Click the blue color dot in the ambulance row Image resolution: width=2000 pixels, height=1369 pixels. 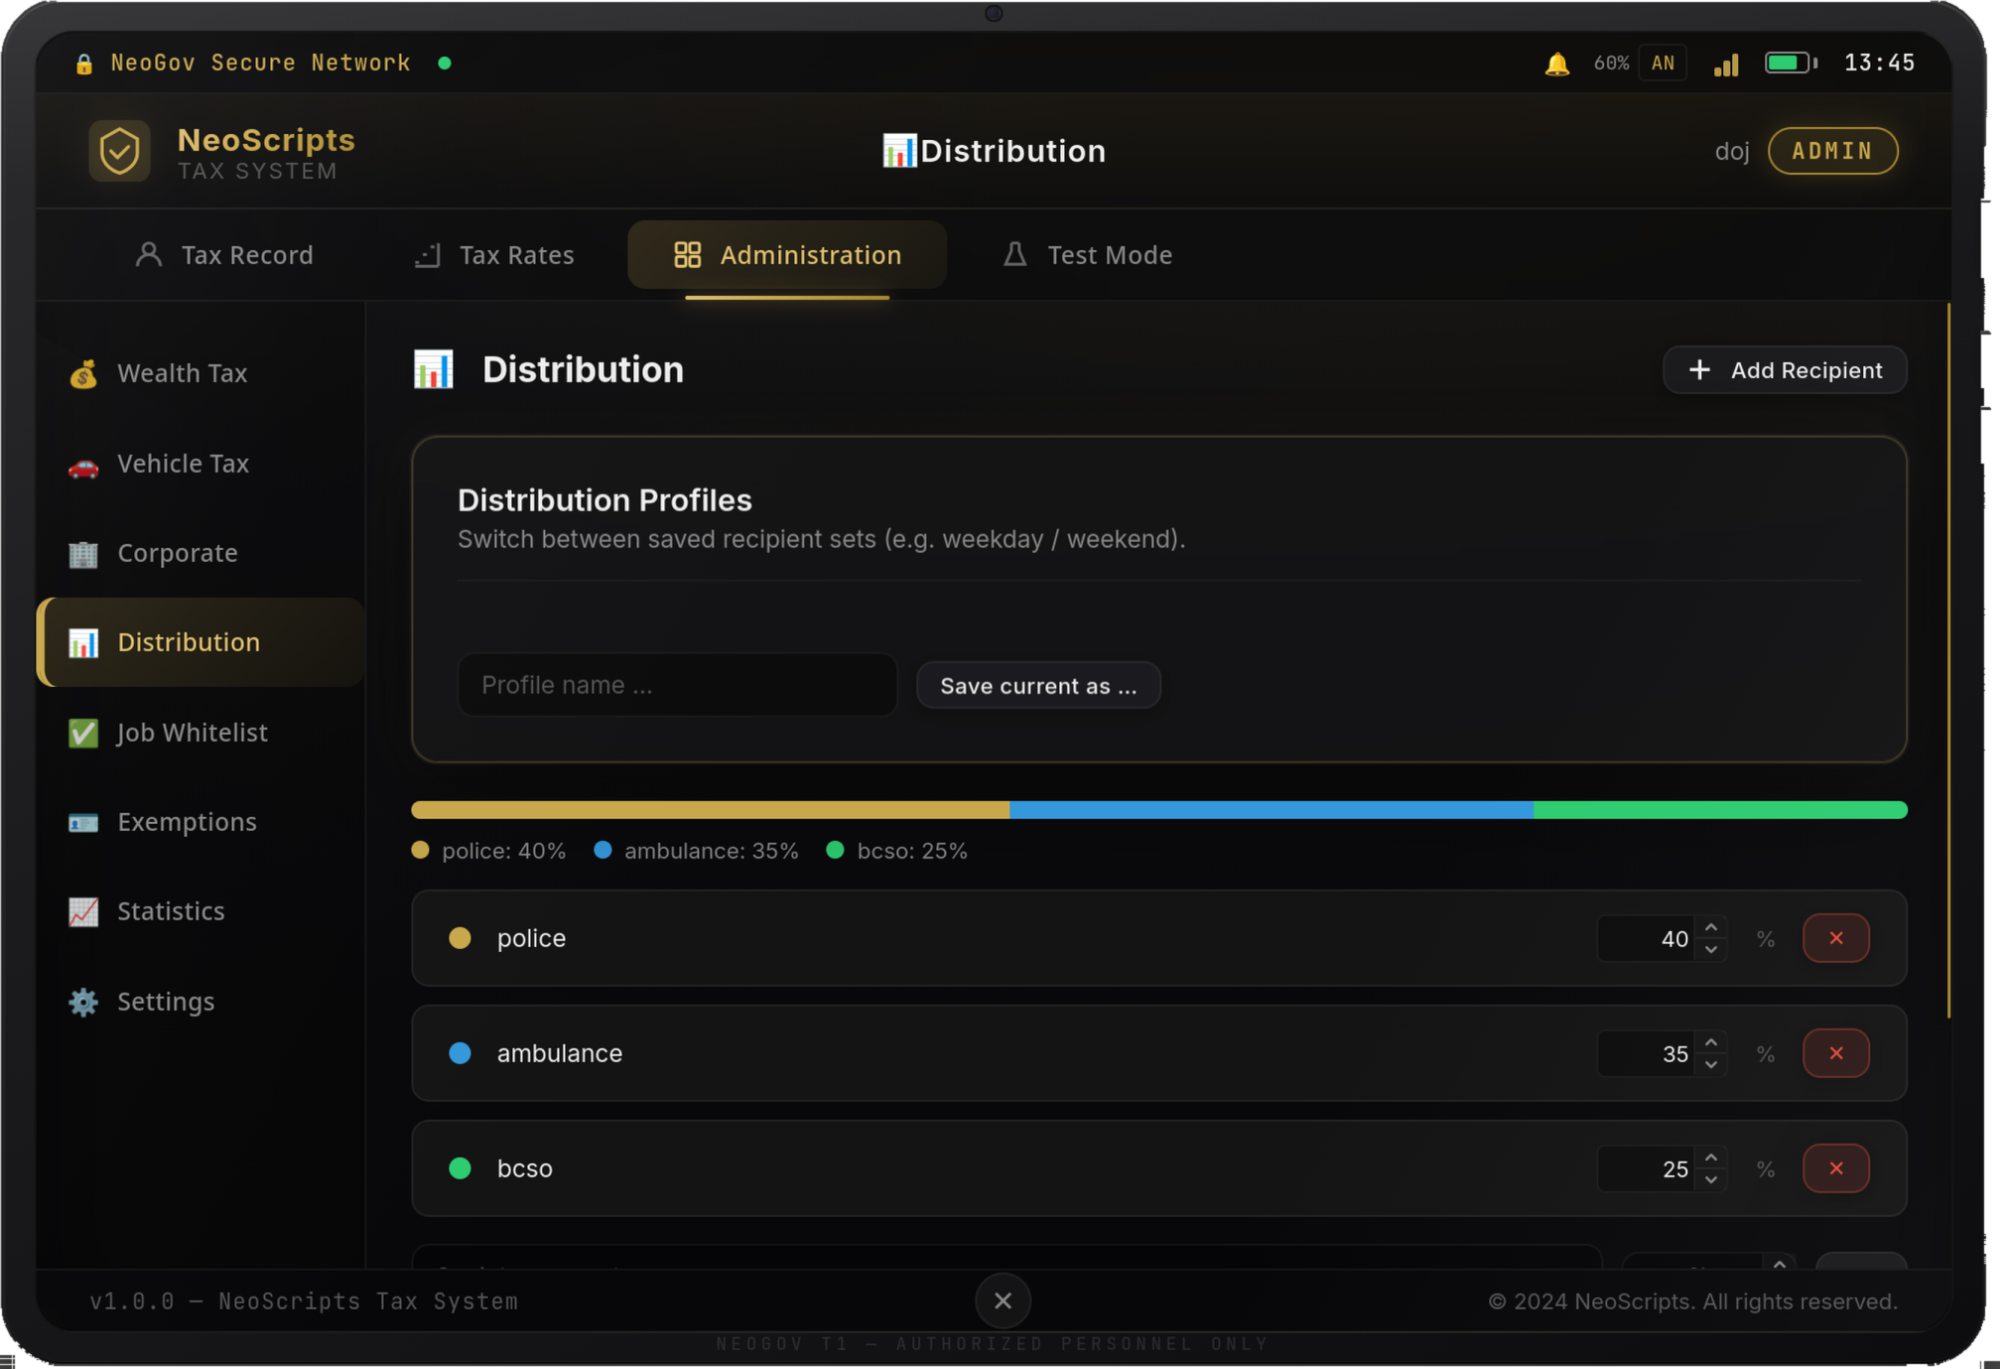tap(460, 1053)
